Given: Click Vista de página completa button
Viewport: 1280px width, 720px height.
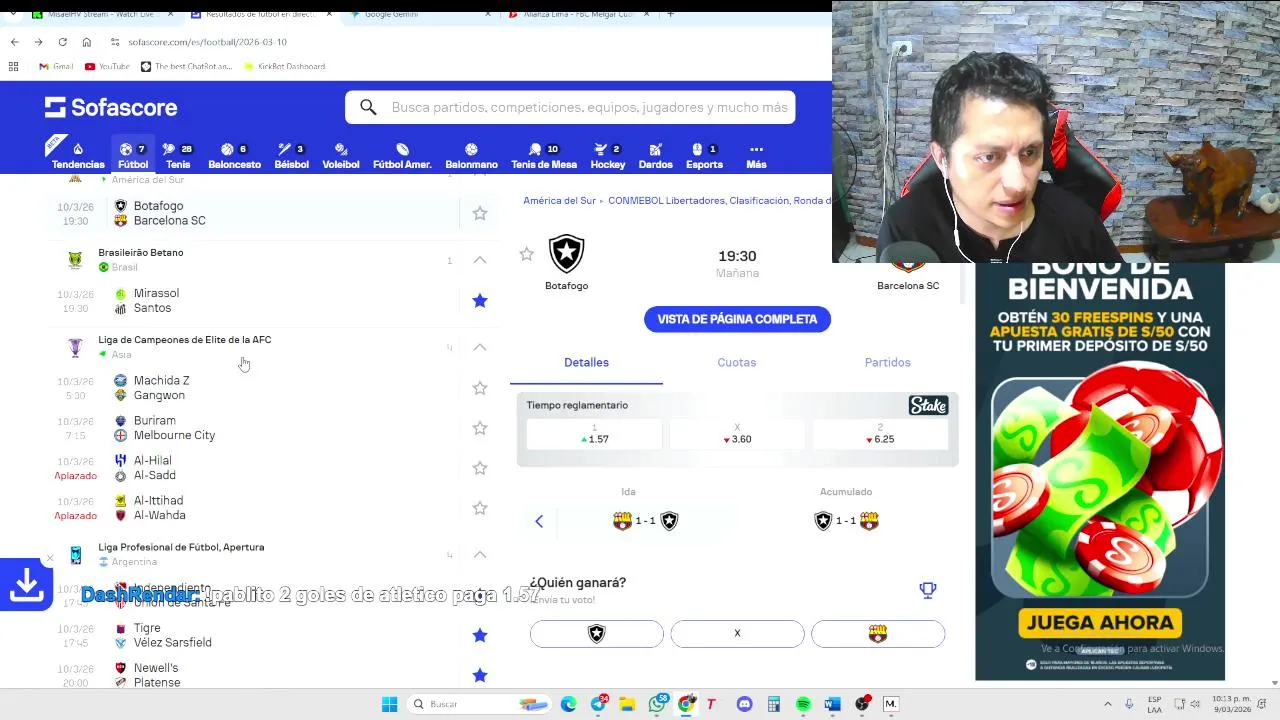Looking at the screenshot, I should (x=737, y=319).
